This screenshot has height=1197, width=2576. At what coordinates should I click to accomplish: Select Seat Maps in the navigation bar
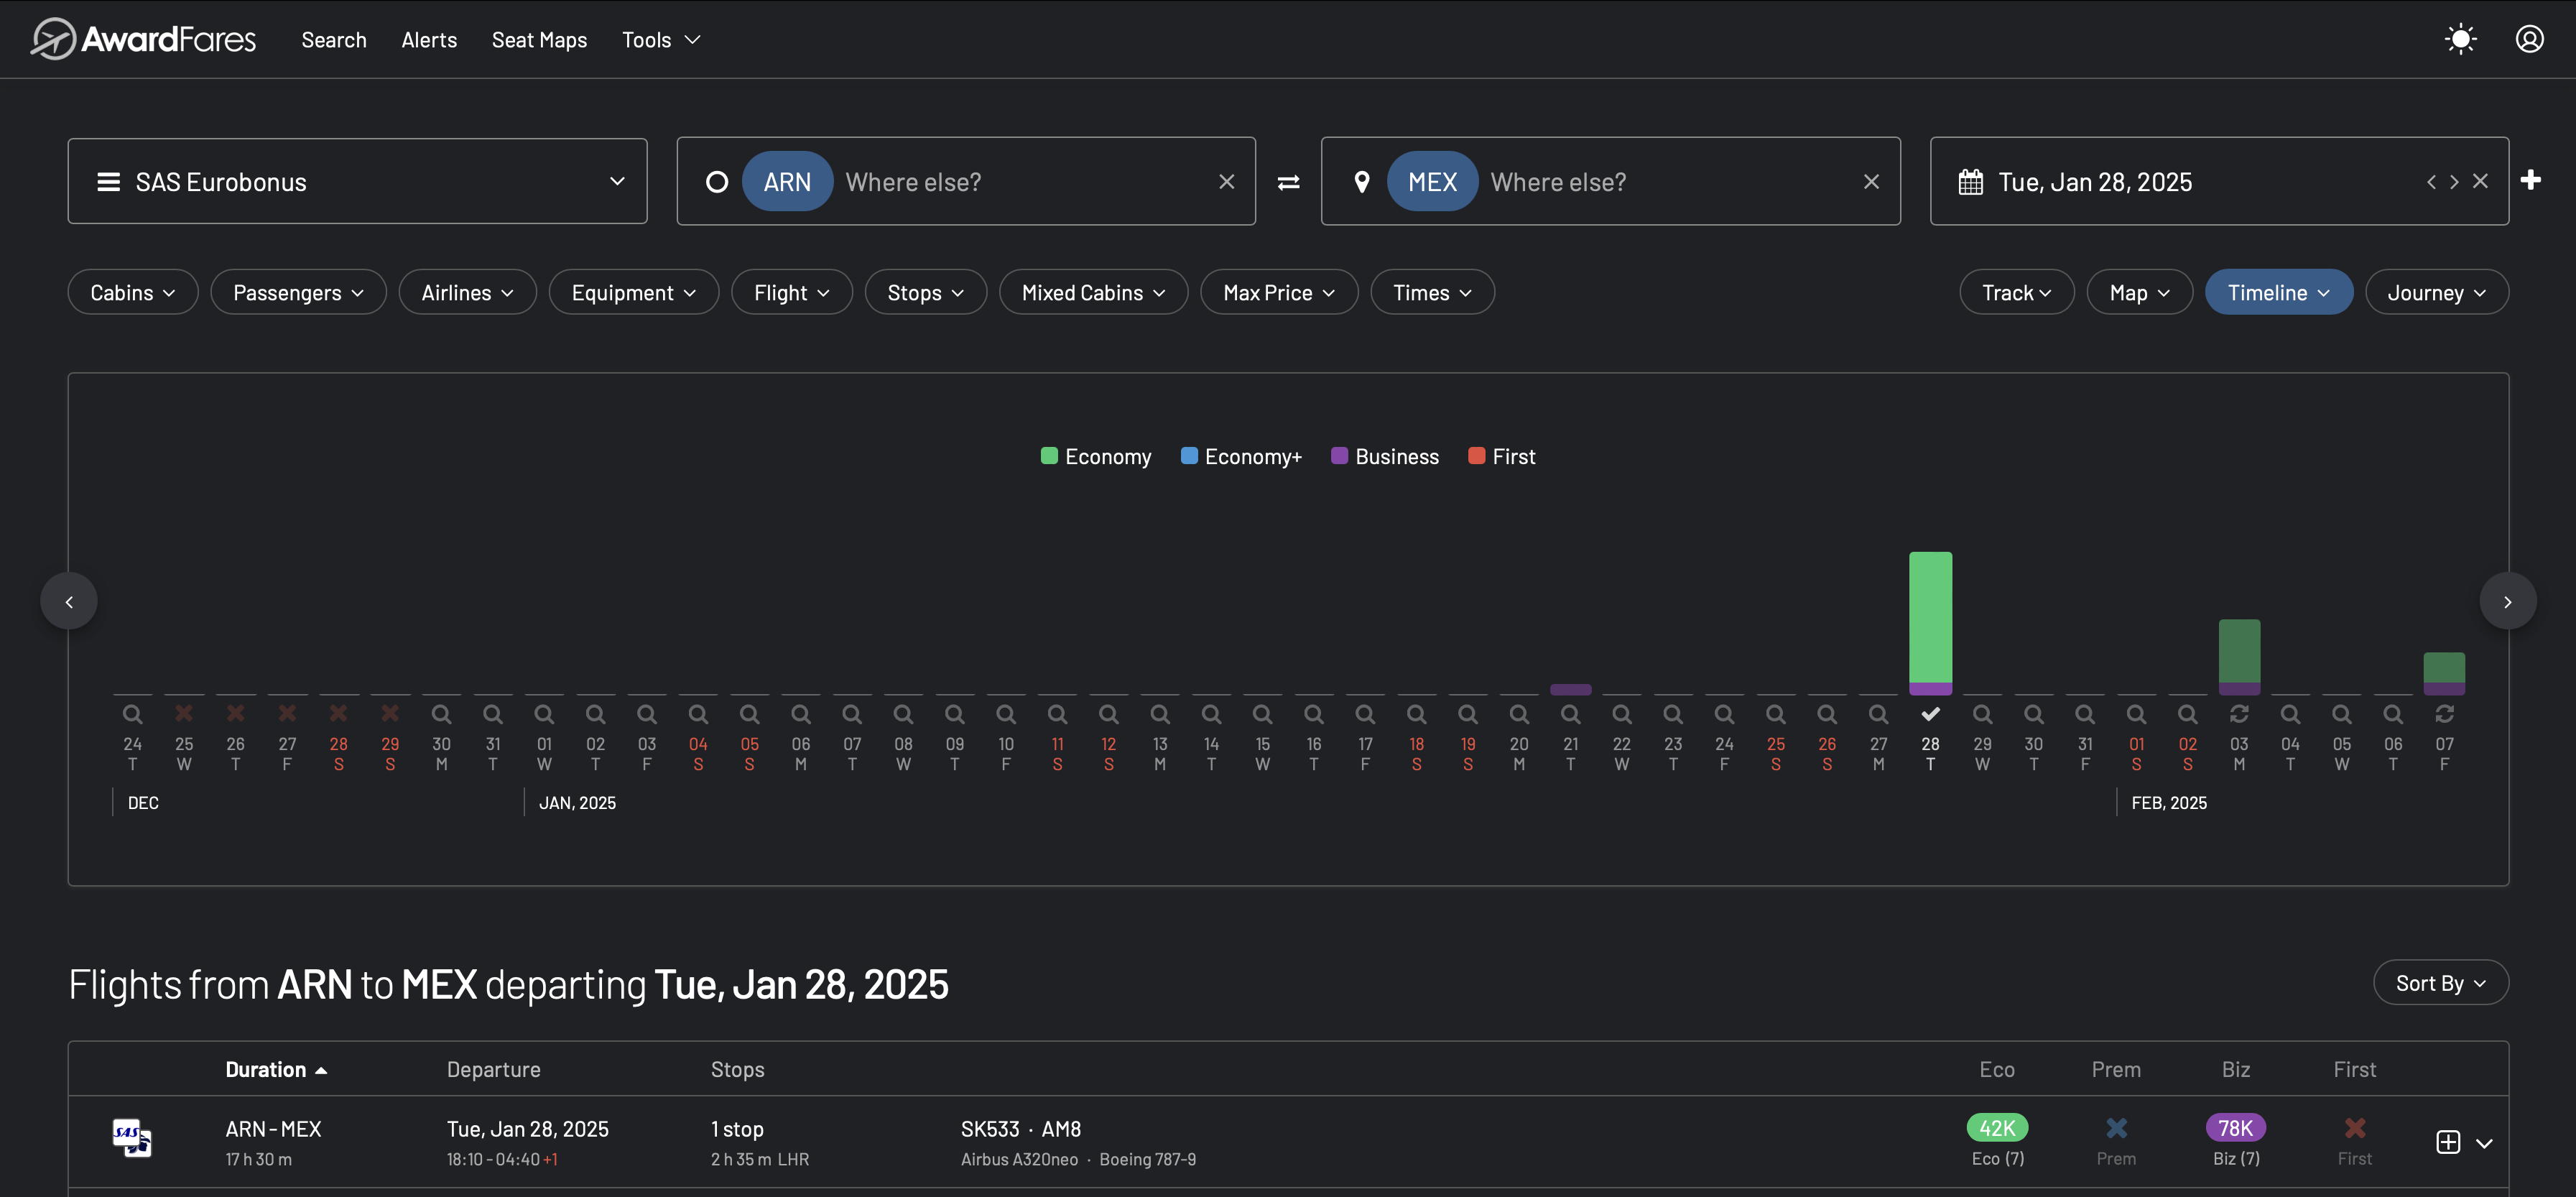coord(539,40)
